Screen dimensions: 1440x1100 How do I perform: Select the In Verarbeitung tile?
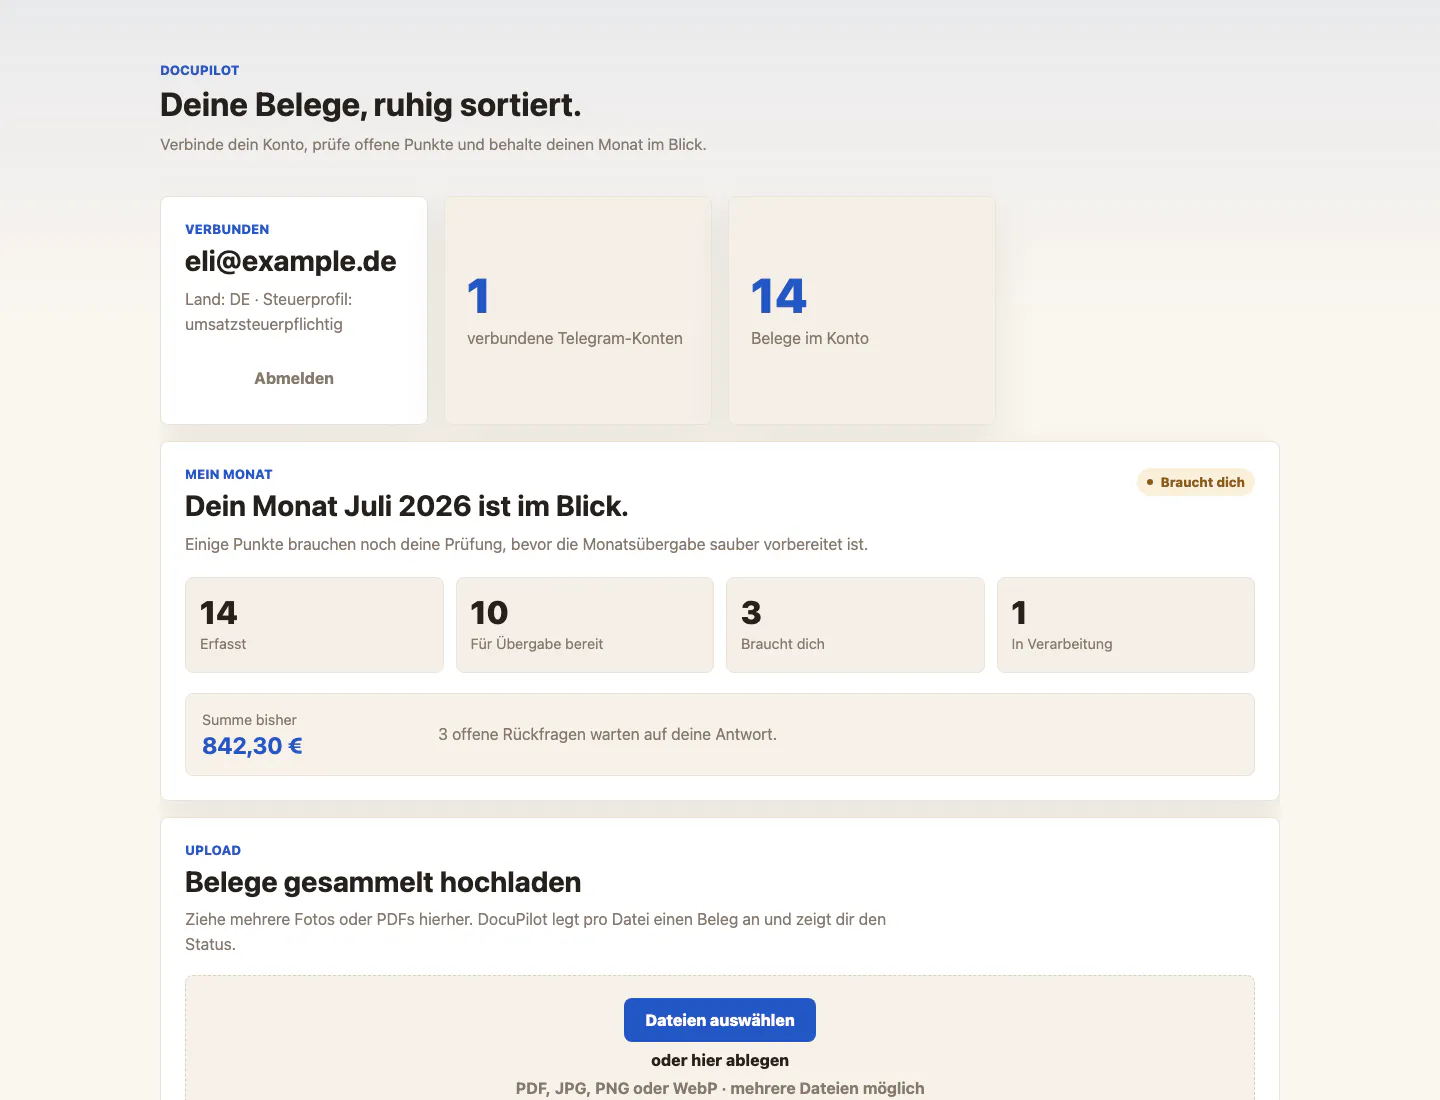pos(1126,625)
